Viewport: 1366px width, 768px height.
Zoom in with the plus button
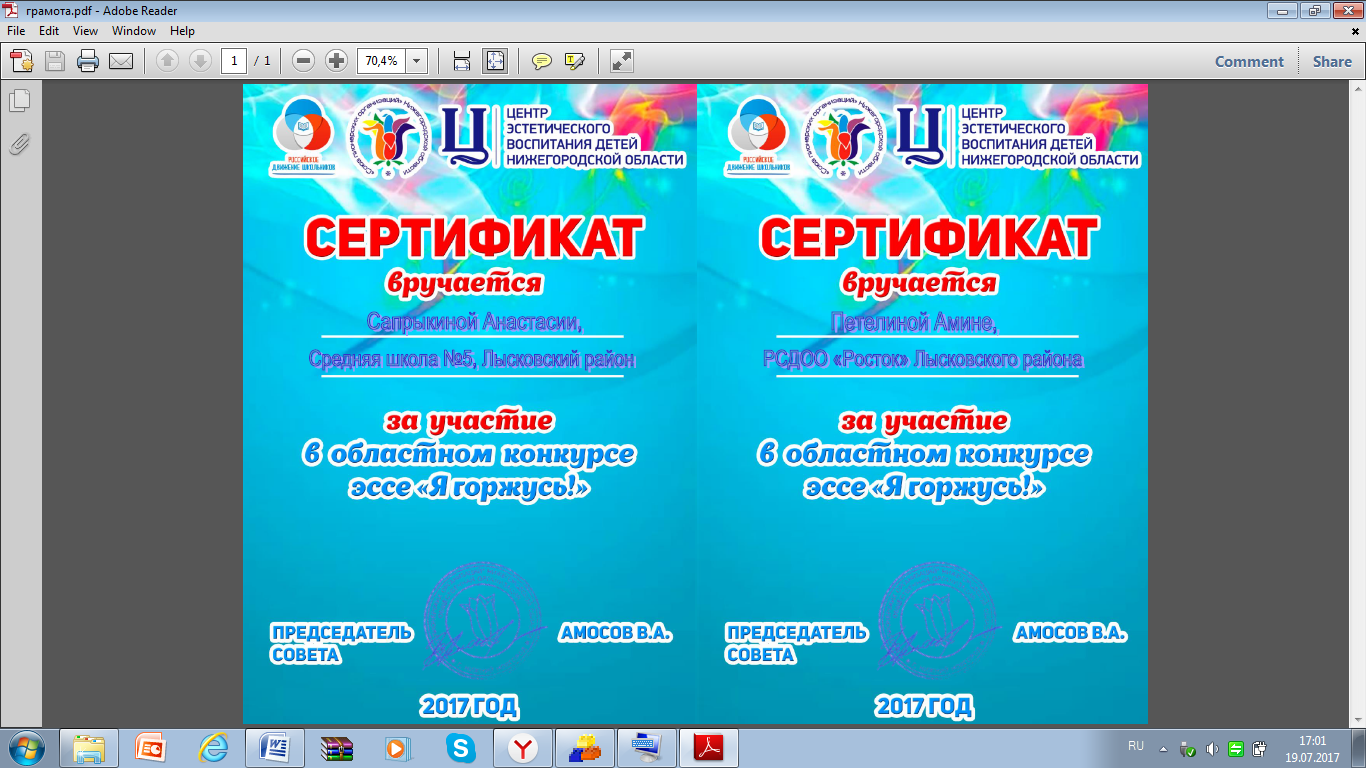point(337,61)
